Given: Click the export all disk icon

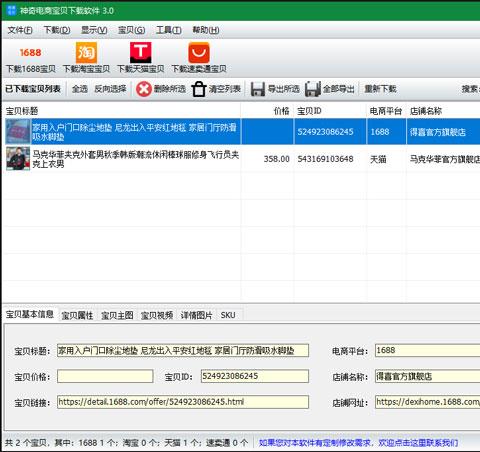Looking at the screenshot, I should click(313, 89).
